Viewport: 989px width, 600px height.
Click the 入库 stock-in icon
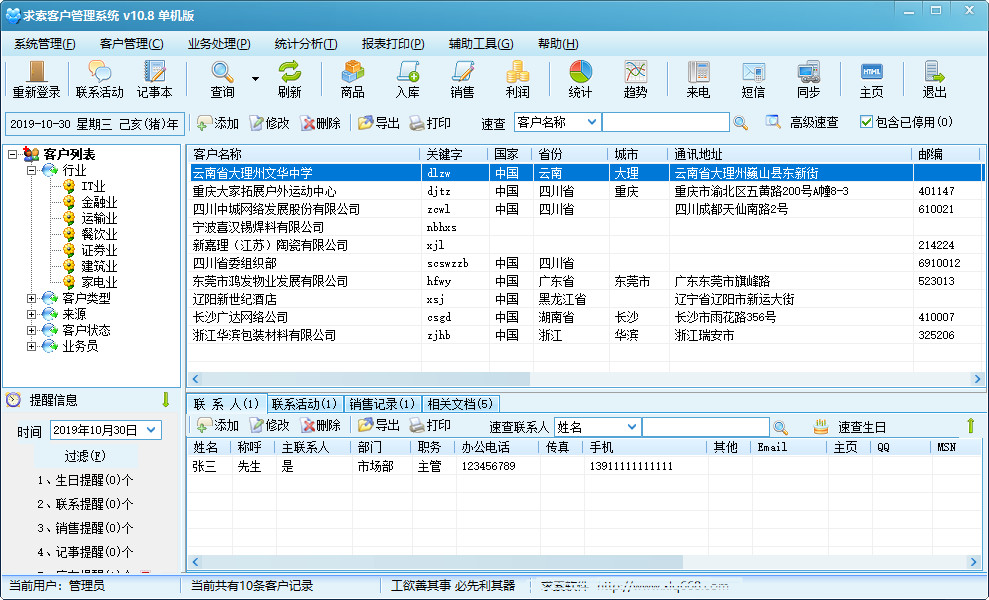coord(408,80)
